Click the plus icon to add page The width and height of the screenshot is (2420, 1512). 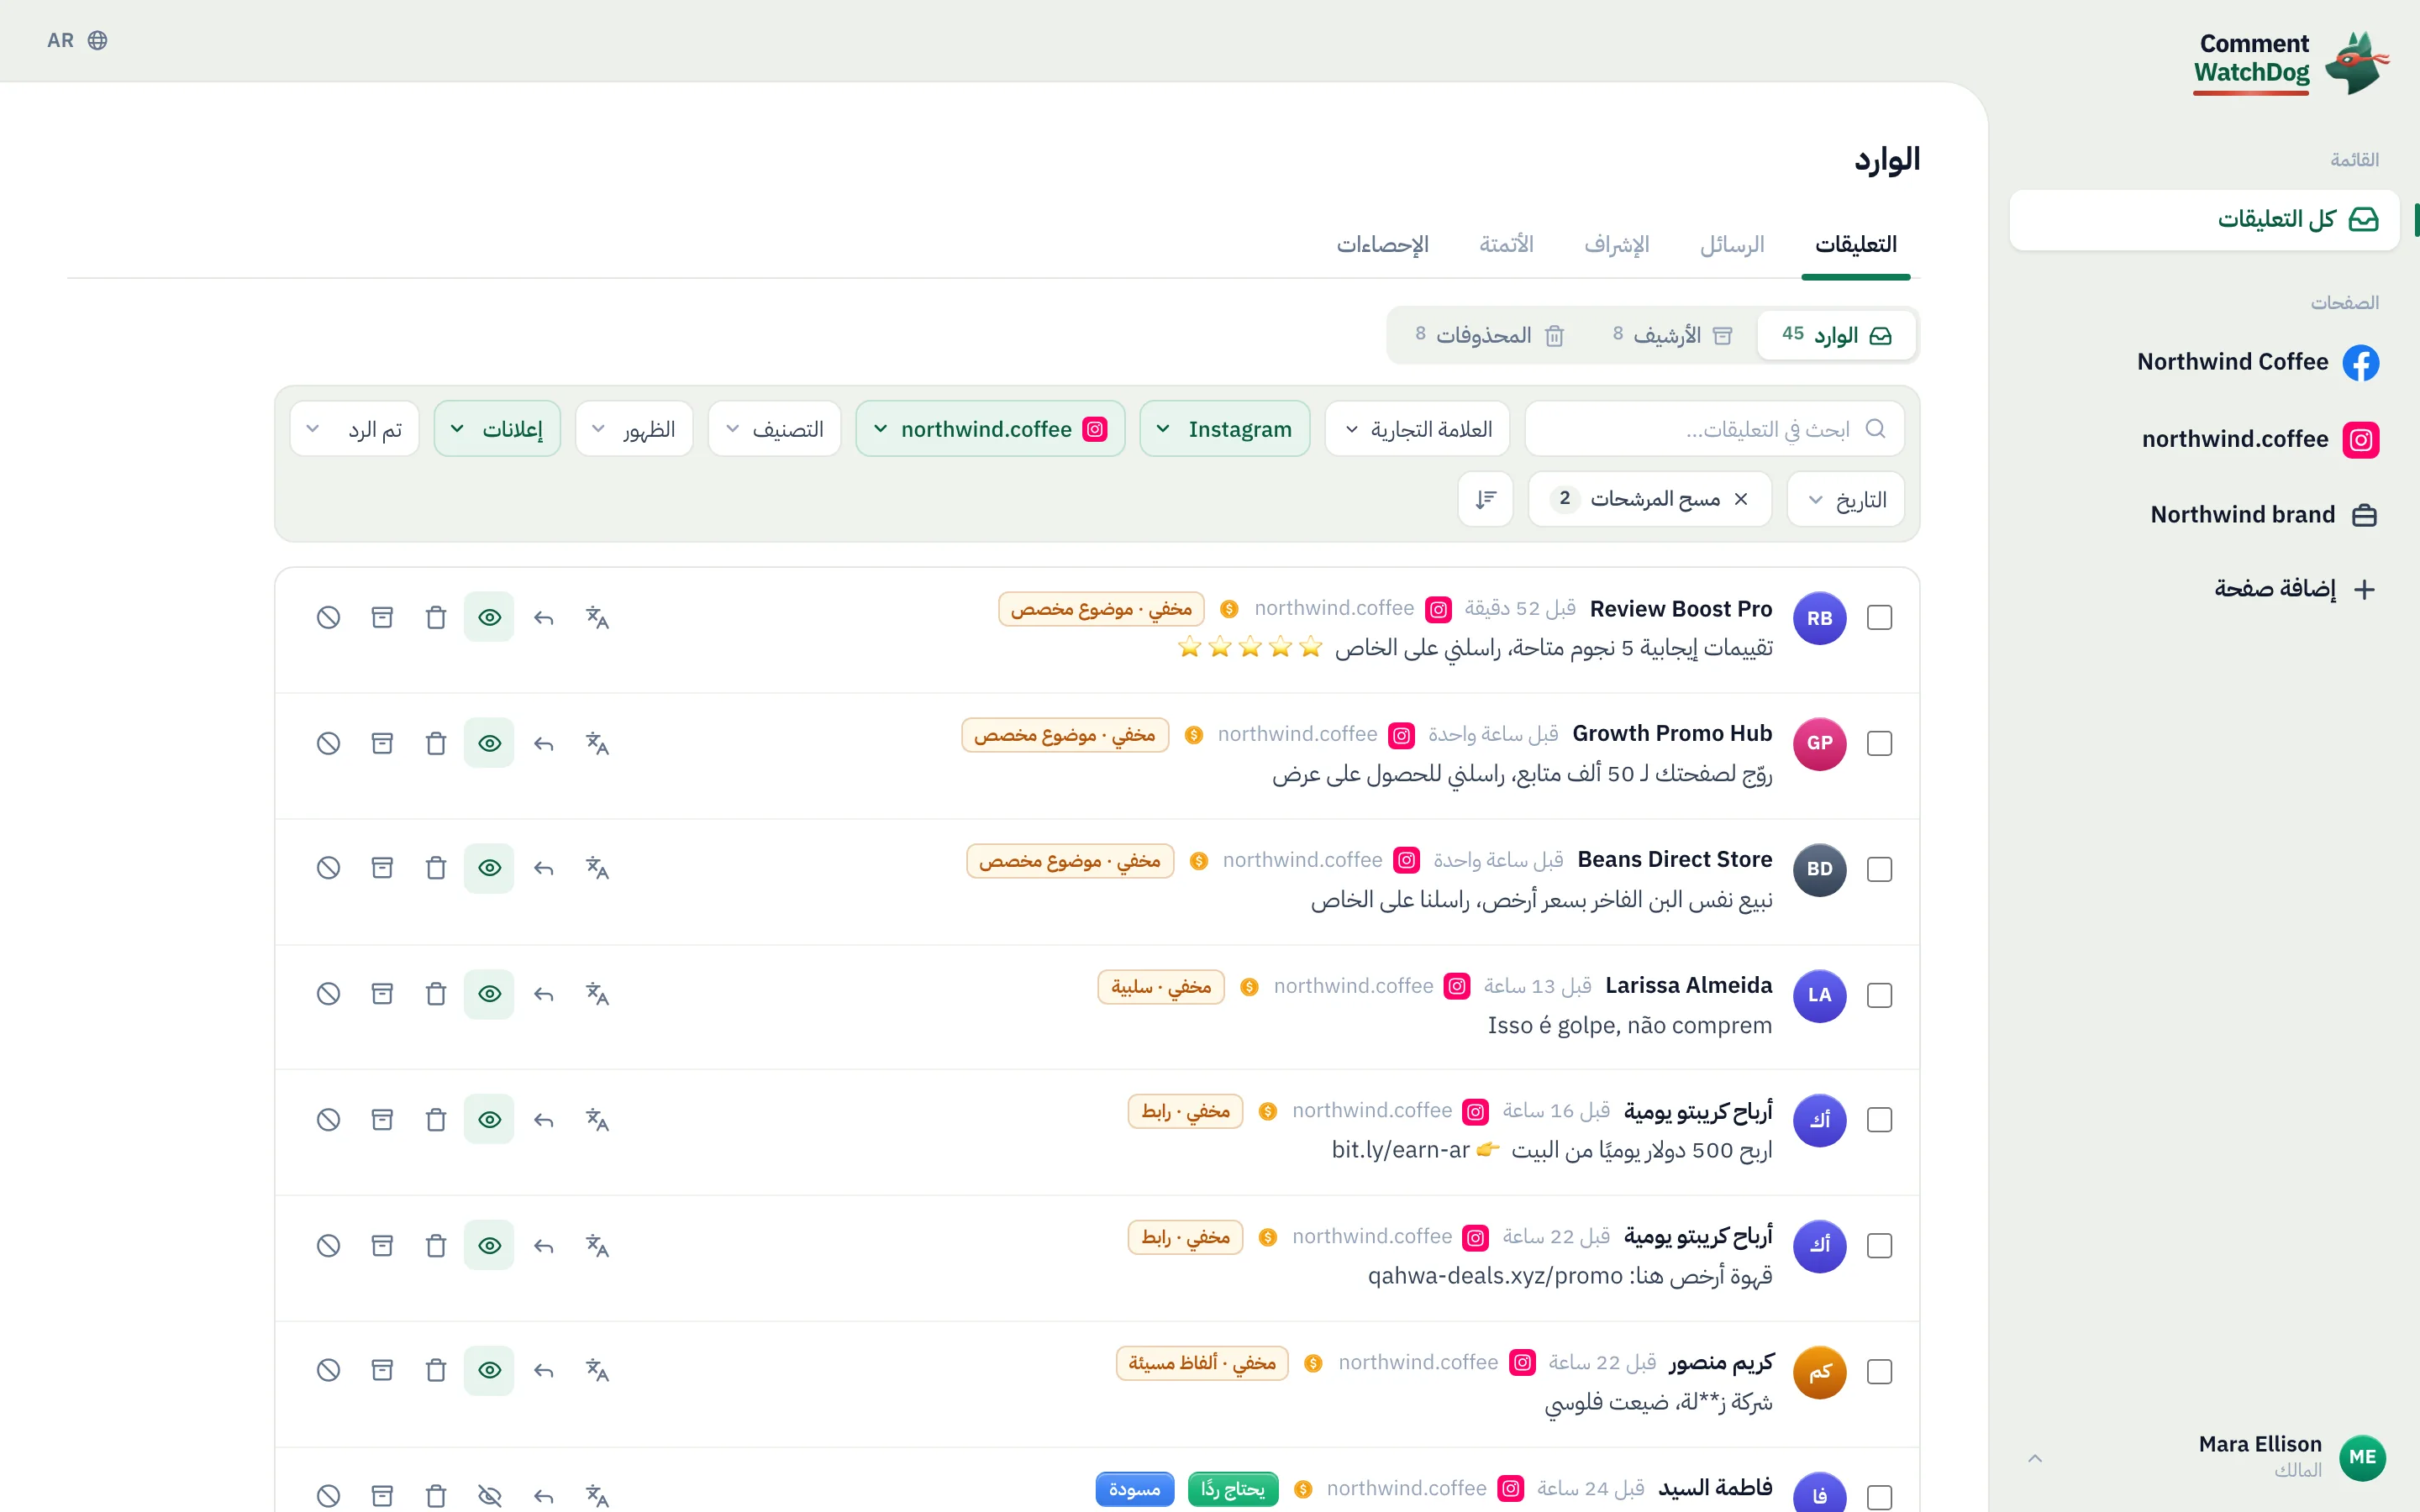2364,589
